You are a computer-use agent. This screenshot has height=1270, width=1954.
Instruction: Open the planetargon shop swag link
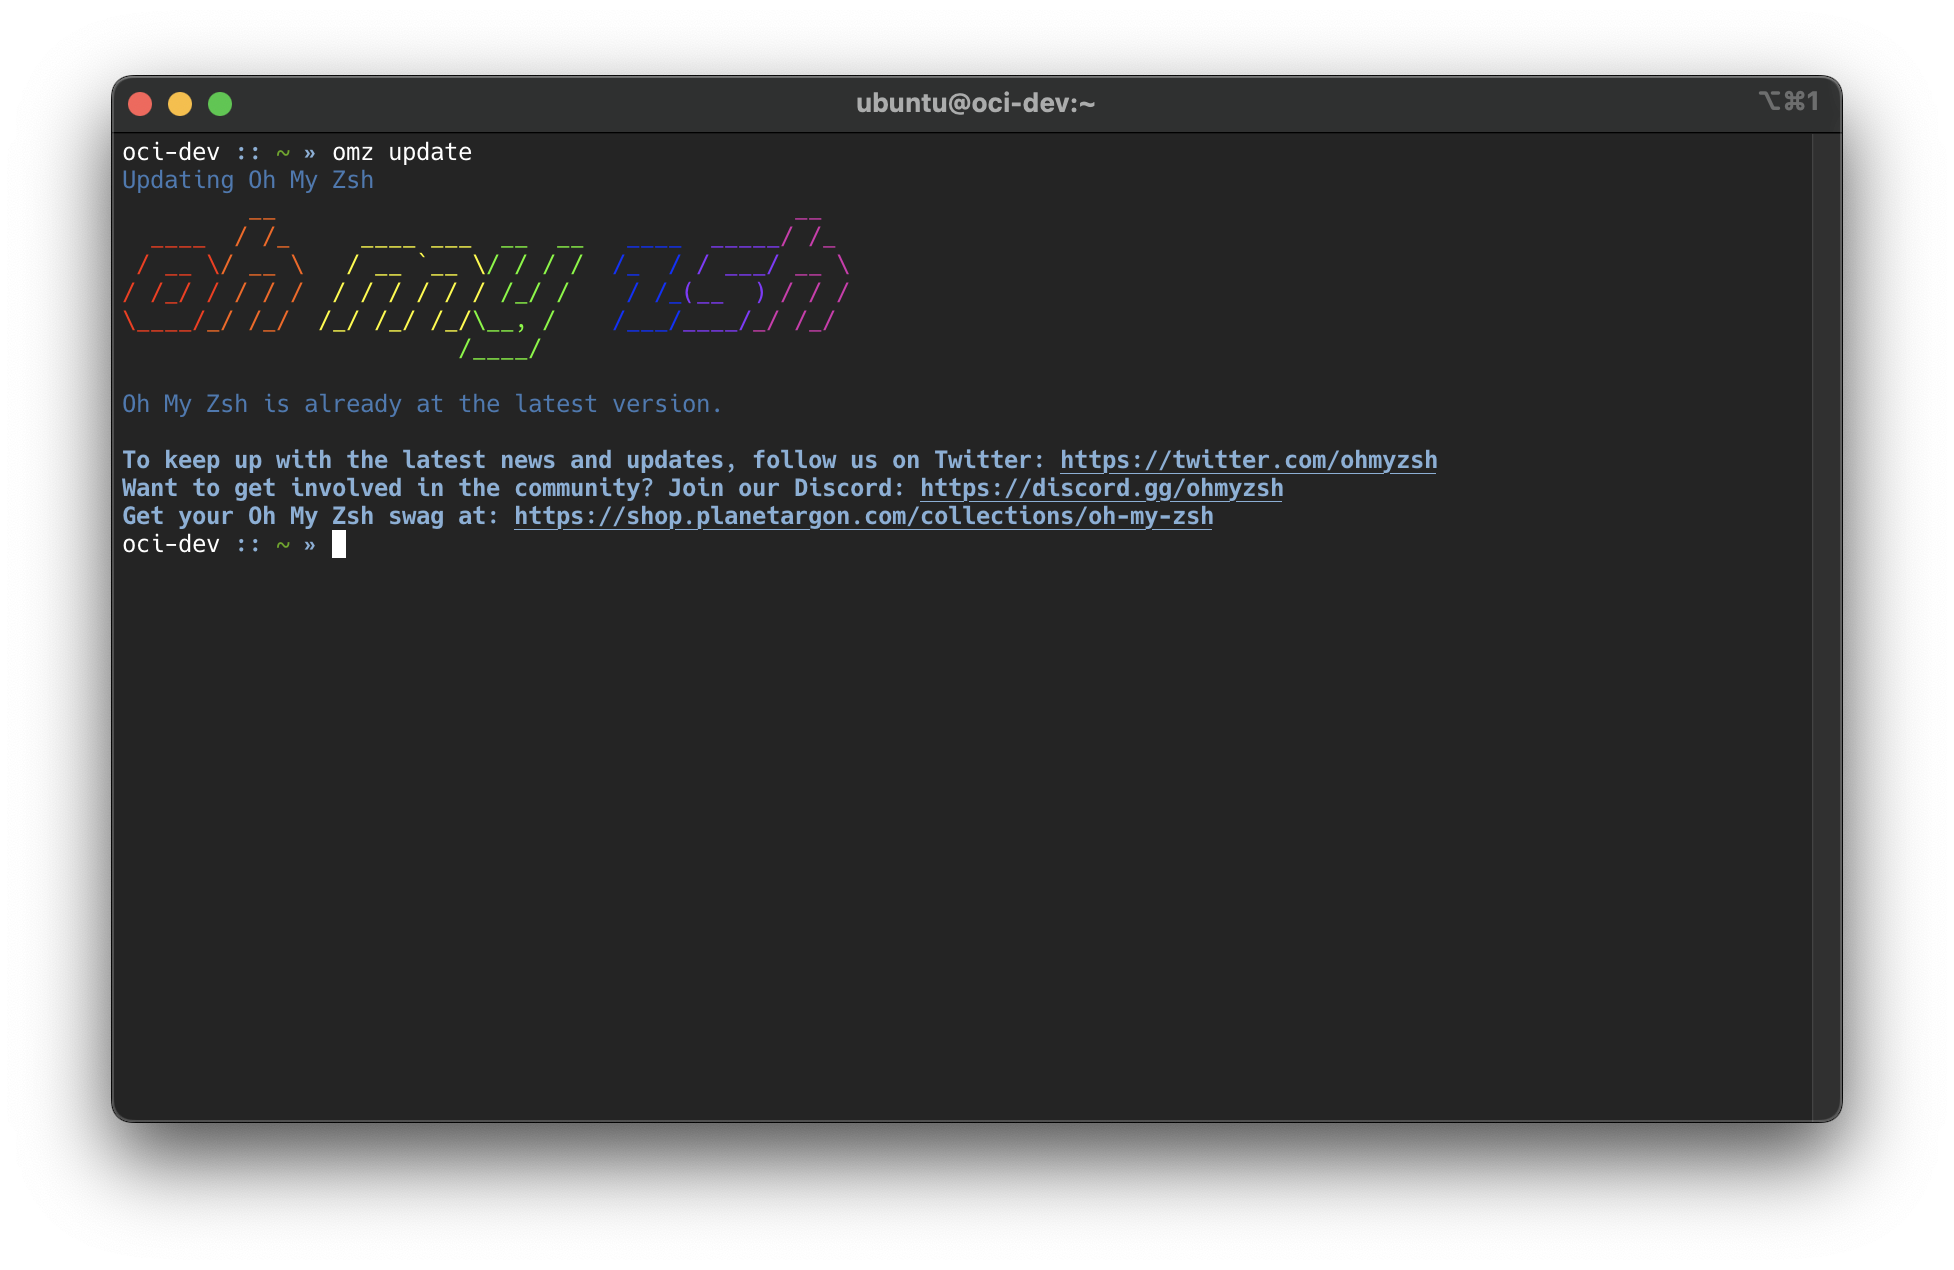click(x=863, y=516)
